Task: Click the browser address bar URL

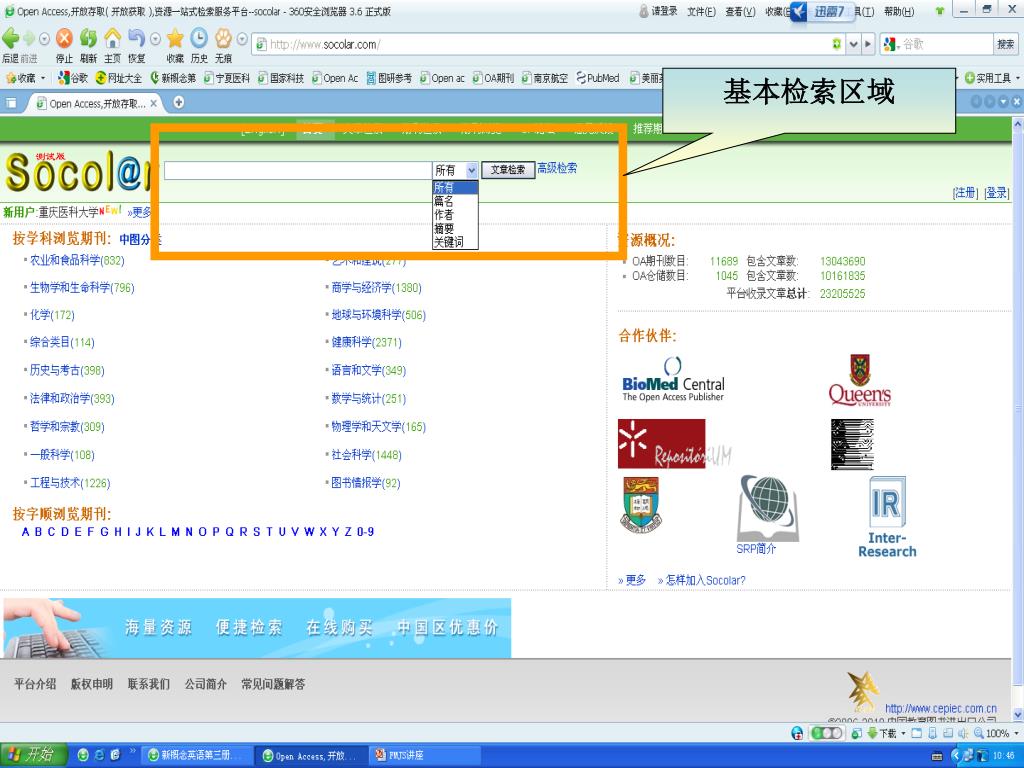Action: (x=325, y=44)
